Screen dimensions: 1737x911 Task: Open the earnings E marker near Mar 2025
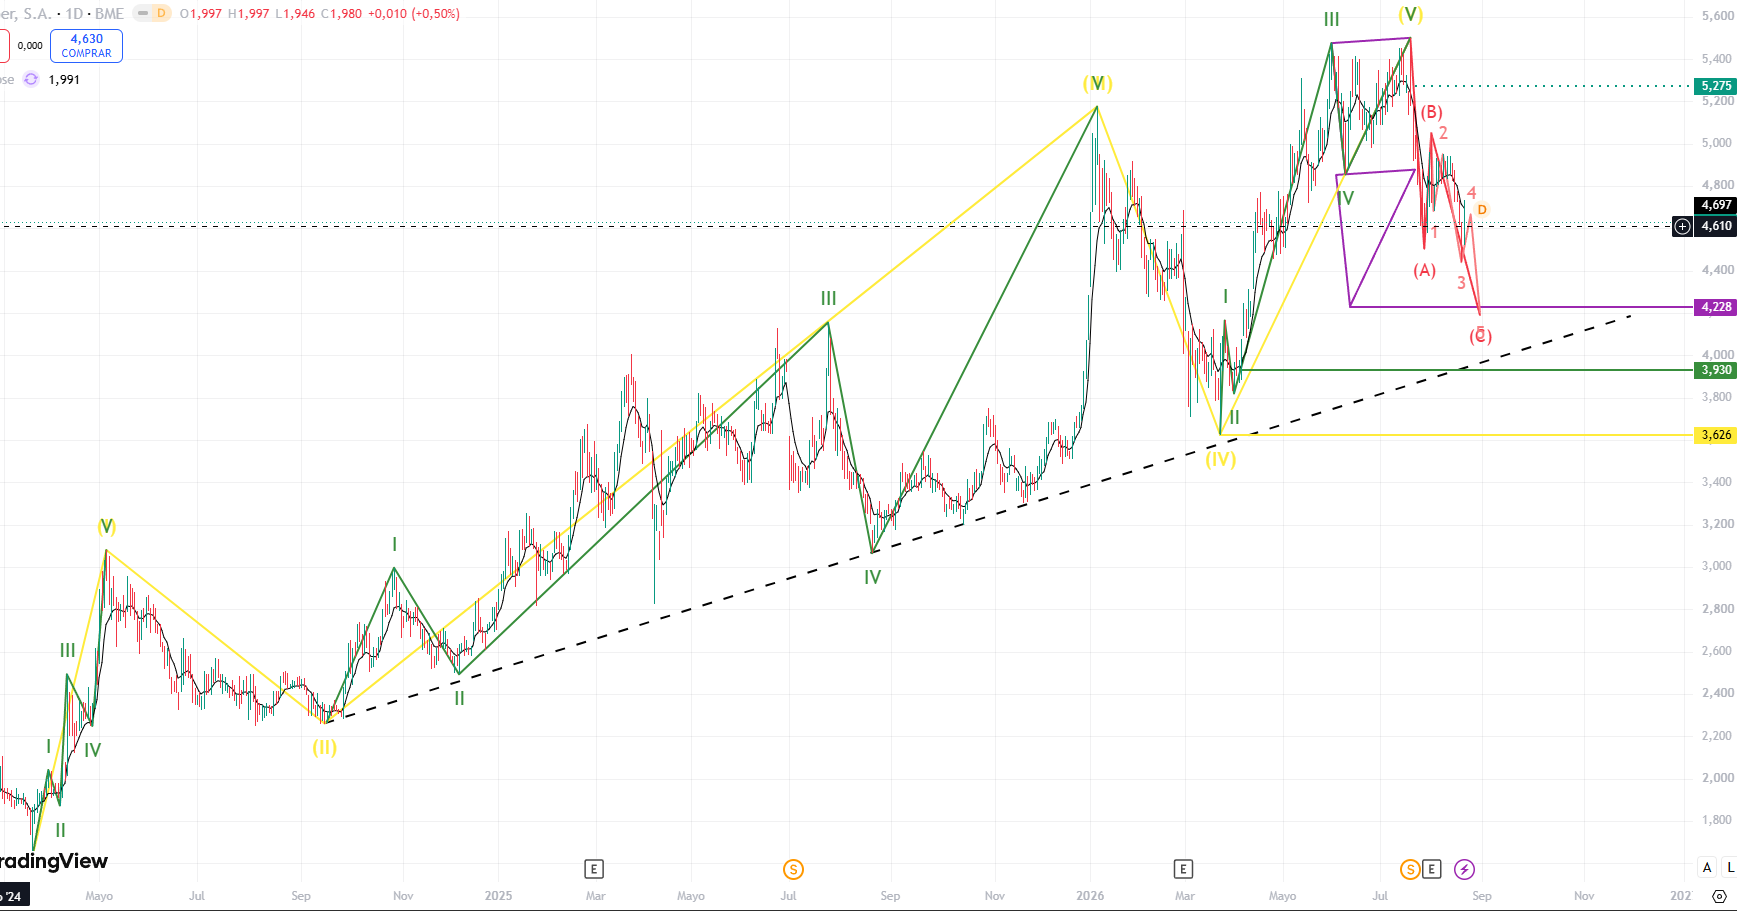(594, 869)
